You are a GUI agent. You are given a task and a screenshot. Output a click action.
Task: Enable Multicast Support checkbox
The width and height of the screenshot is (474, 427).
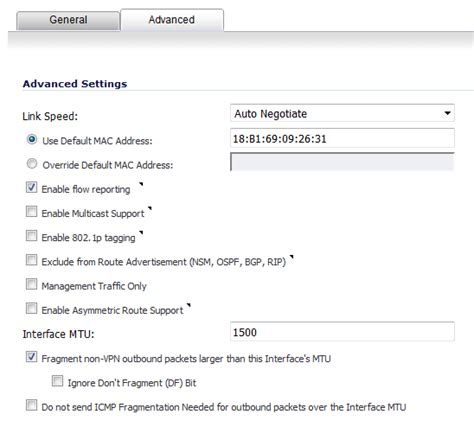pyautogui.click(x=31, y=211)
